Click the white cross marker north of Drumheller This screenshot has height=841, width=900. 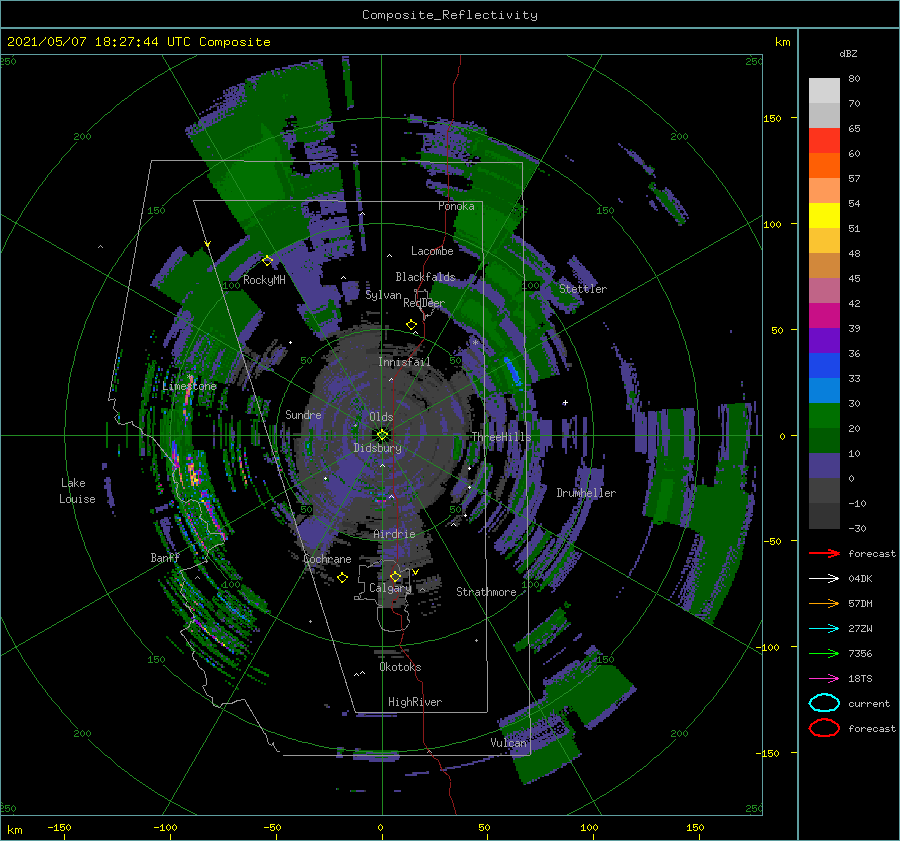pyautogui.click(x=565, y=403)
